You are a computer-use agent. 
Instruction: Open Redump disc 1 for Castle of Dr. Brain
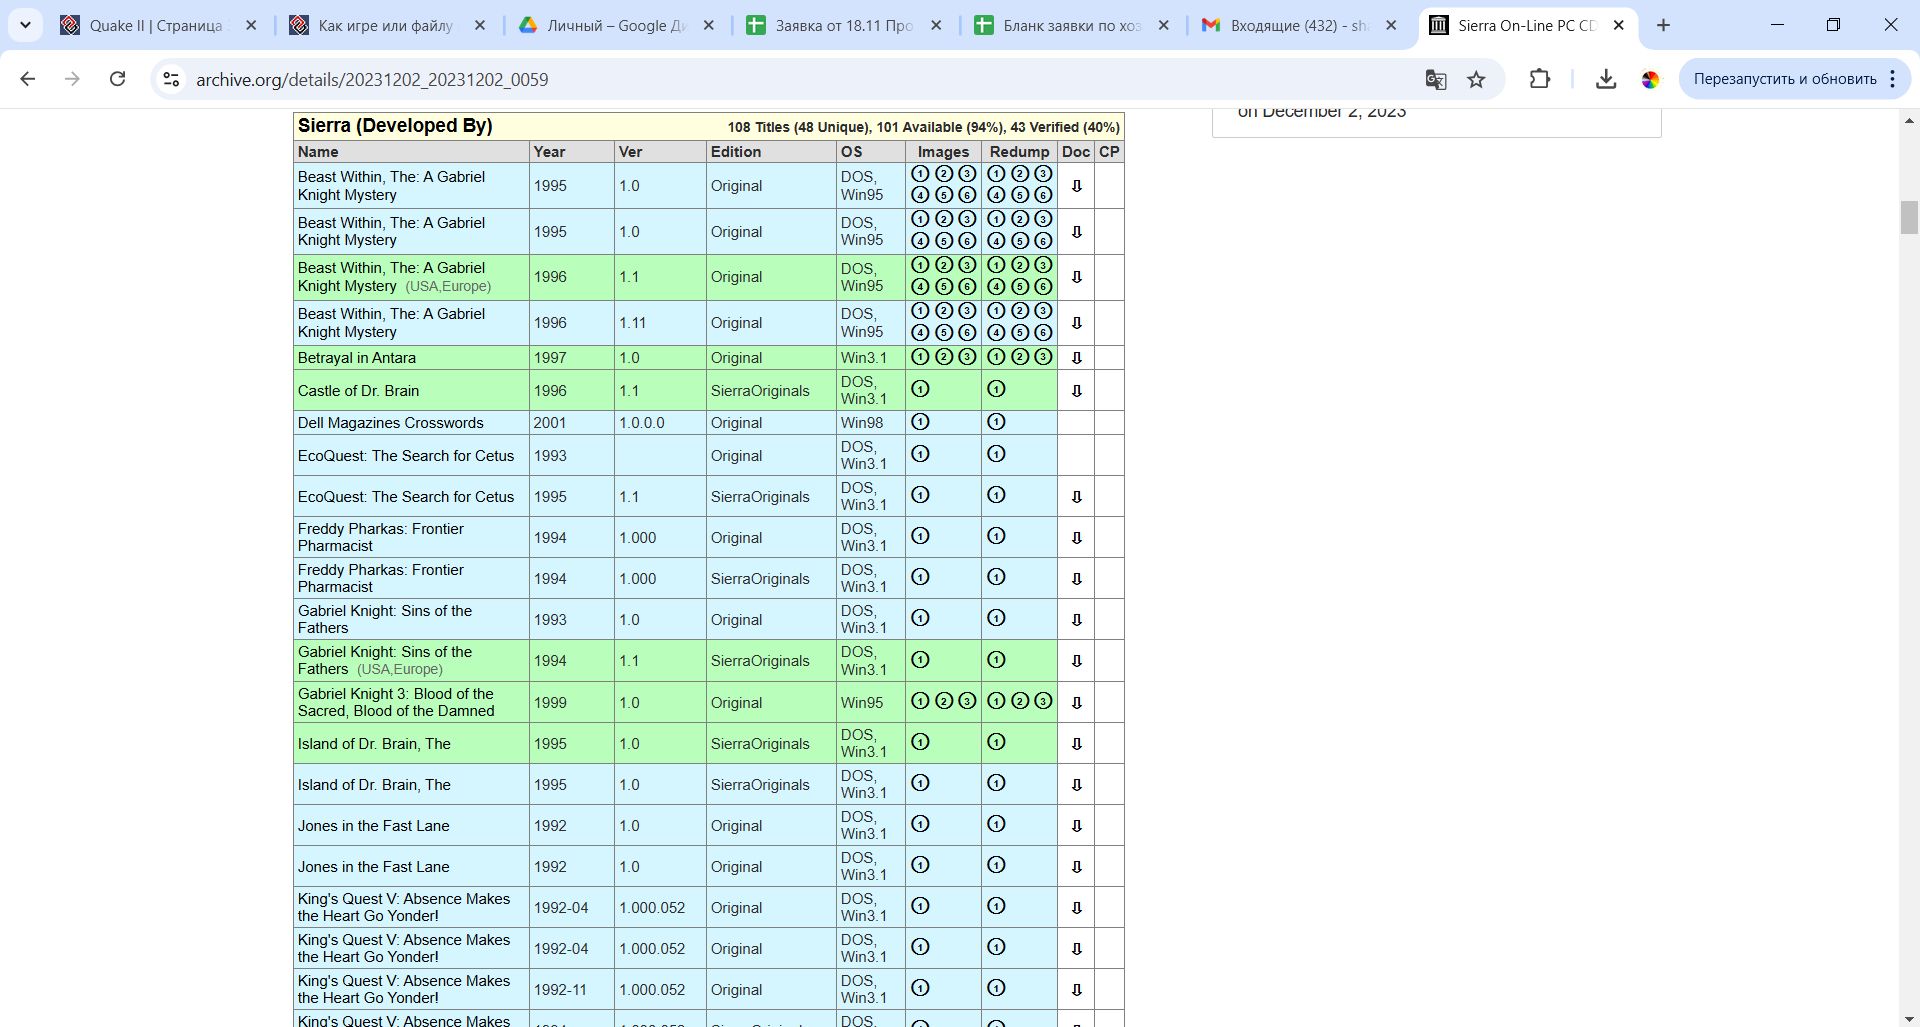tap(996, 389)
